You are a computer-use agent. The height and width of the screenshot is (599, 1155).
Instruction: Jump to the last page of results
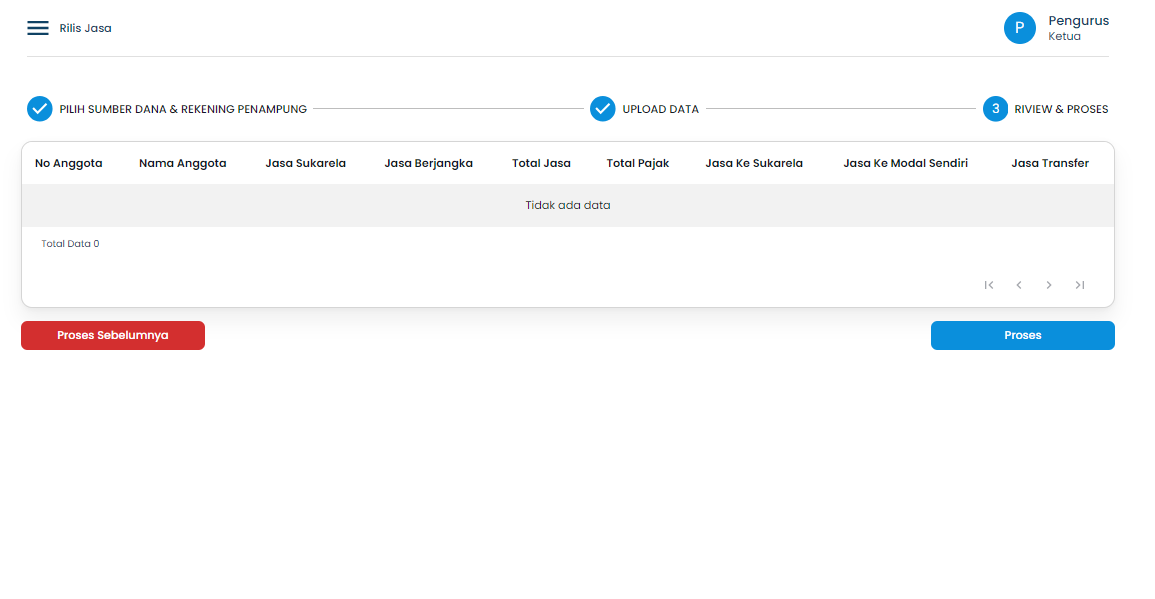1080,285
